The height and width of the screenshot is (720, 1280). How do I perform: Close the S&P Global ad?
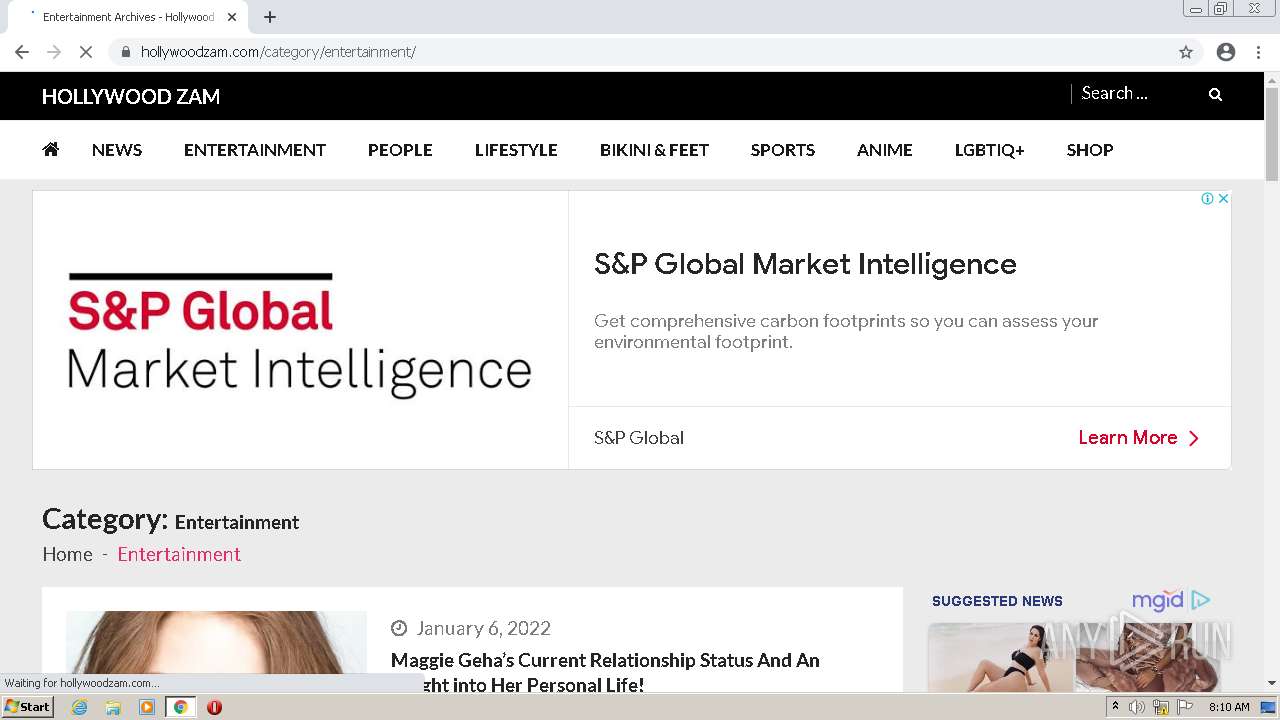tap(1223, 198)
